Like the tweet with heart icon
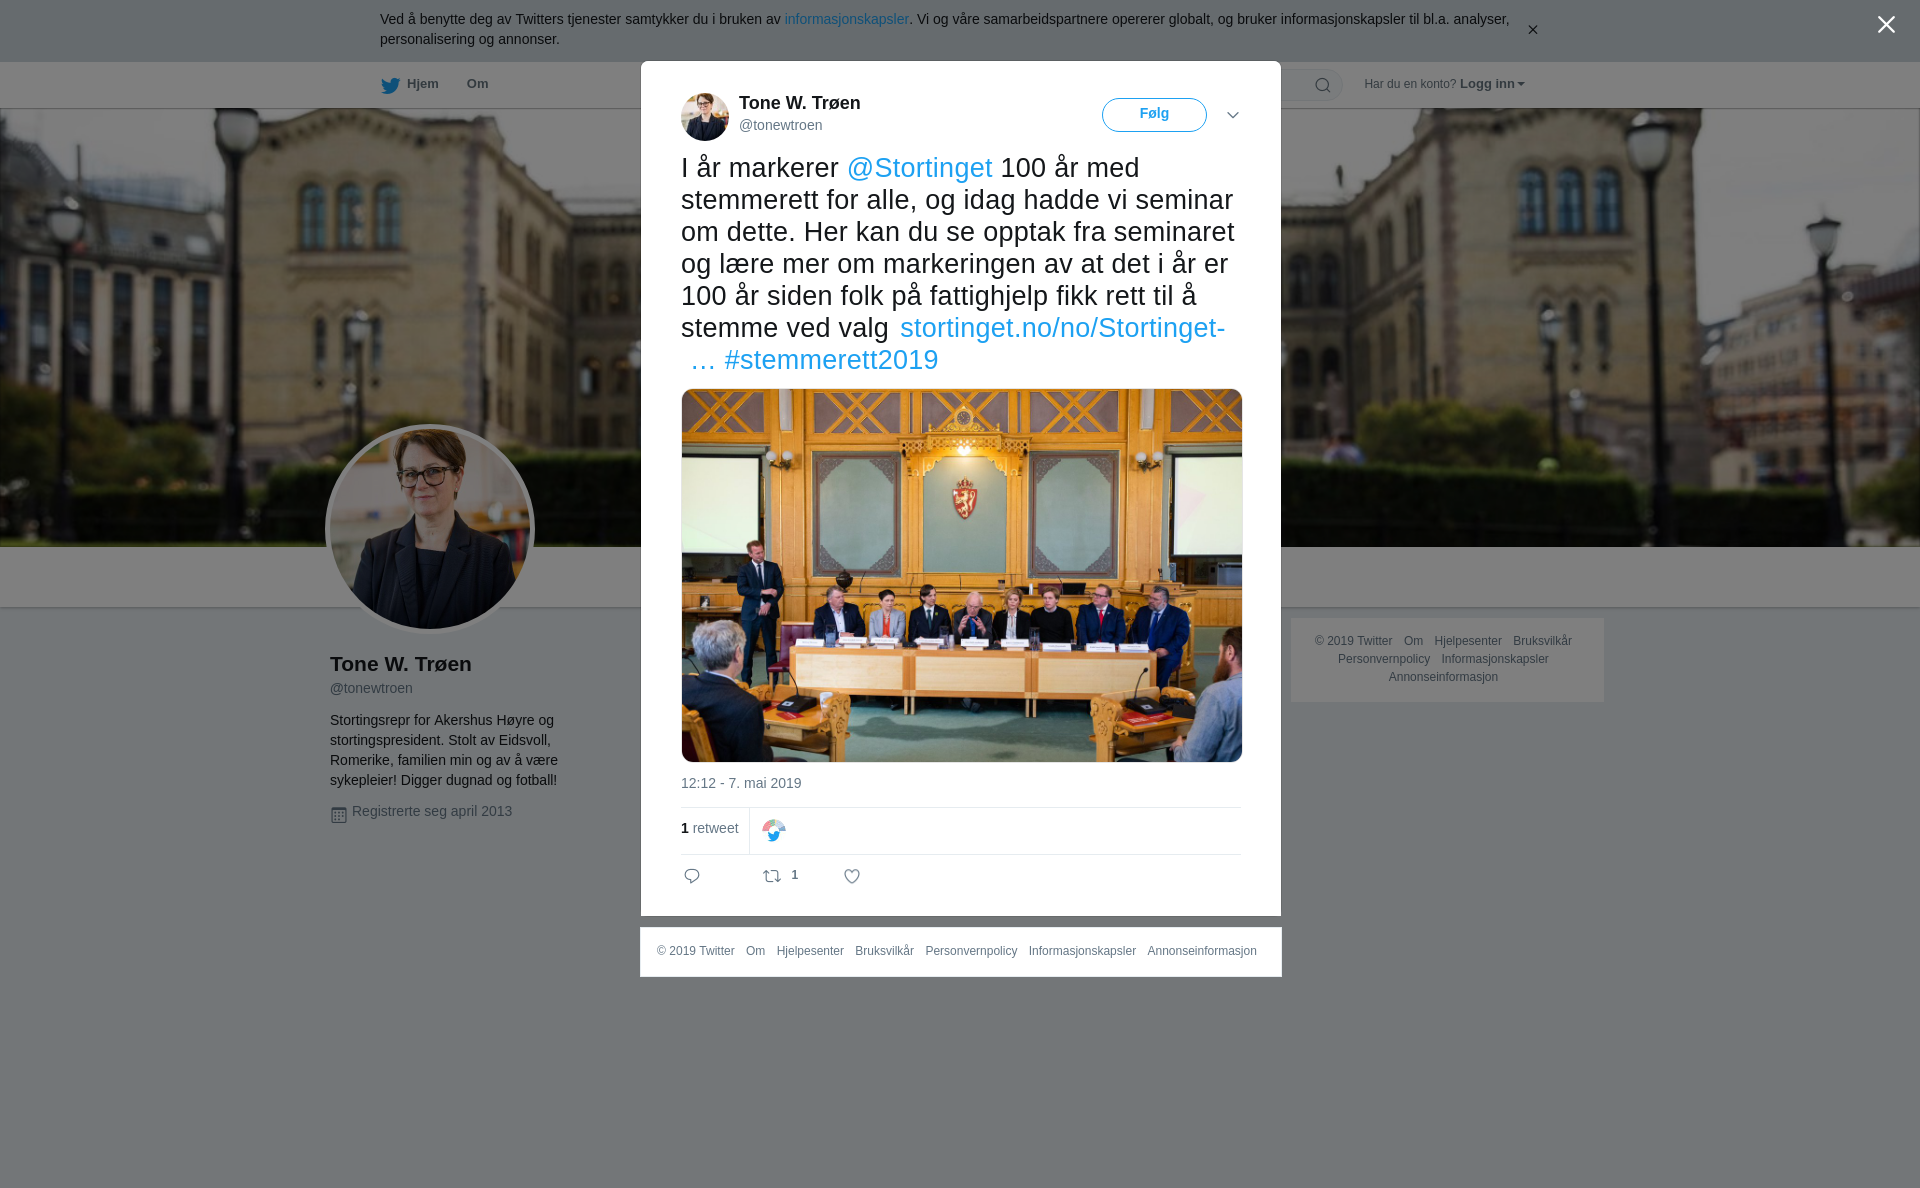 point(852,876)
